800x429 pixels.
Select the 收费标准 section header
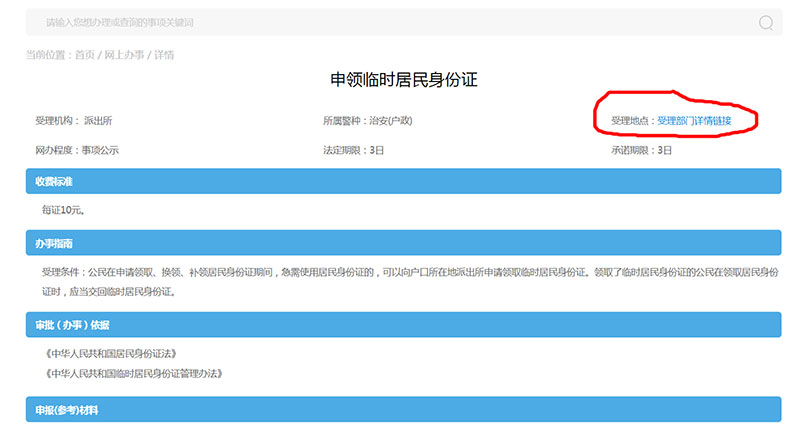[x=404, y=181]
